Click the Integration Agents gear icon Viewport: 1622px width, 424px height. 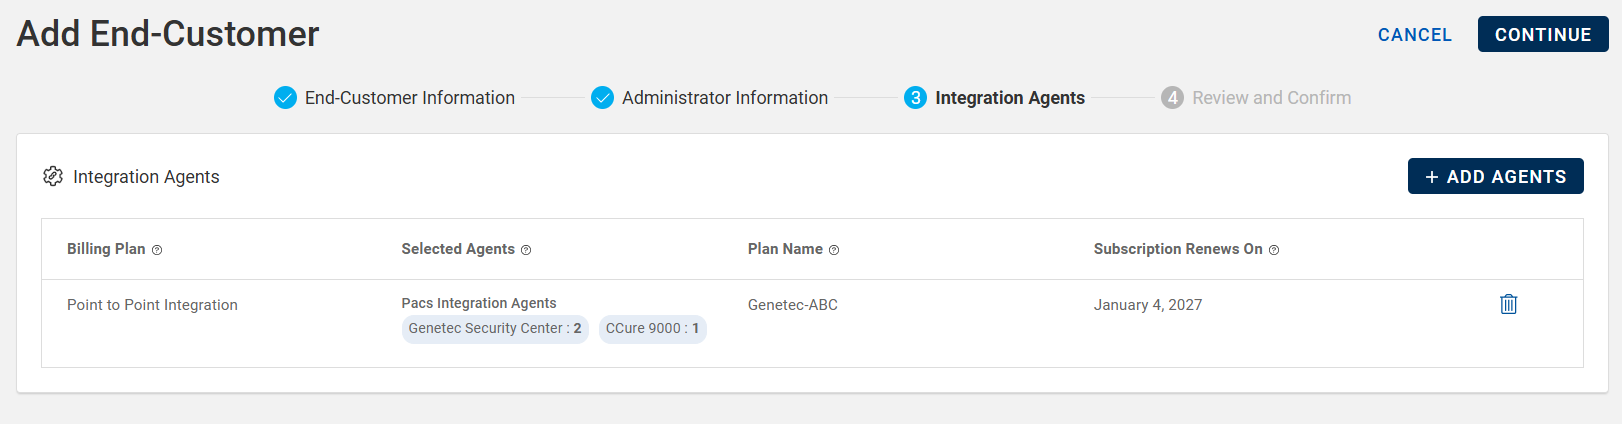pyautogui.click(x=53, y=177)
